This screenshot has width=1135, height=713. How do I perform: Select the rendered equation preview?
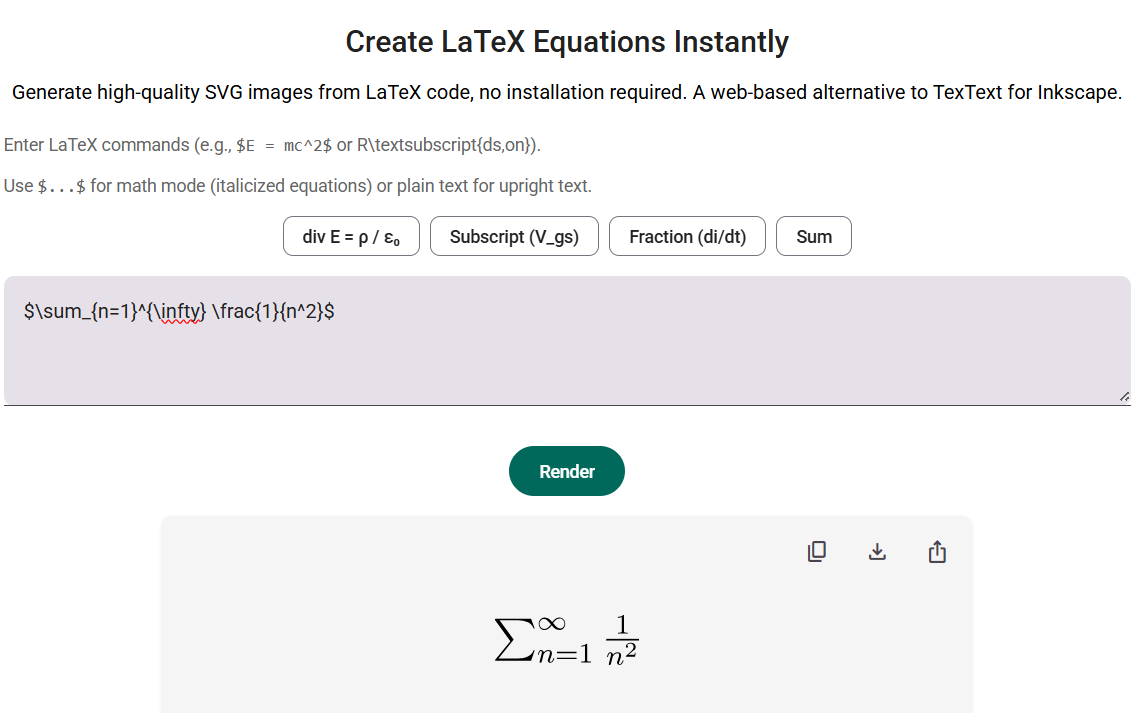(567, 637)
